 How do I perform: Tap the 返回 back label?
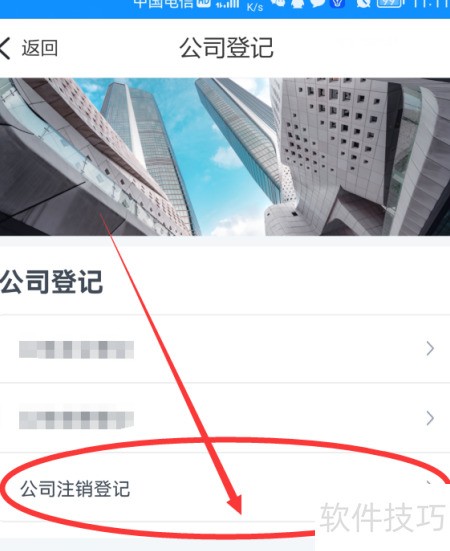(x=40, y=48)
